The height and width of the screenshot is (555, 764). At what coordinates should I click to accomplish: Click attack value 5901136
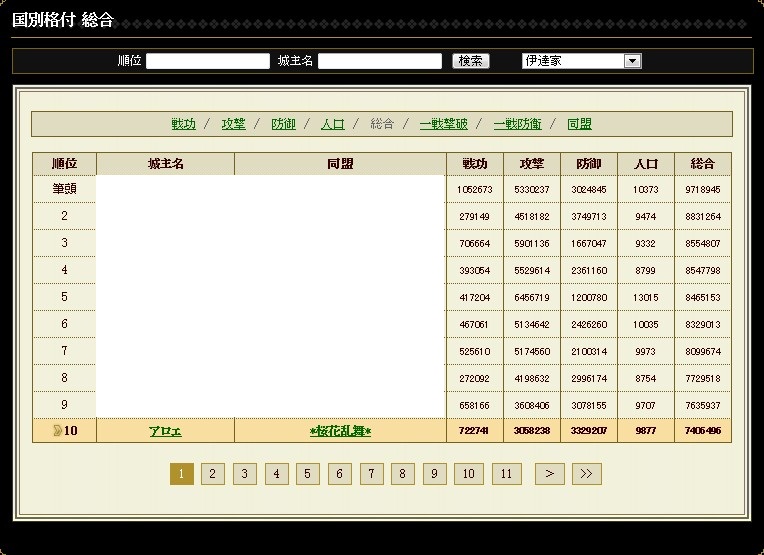[532, 244]
